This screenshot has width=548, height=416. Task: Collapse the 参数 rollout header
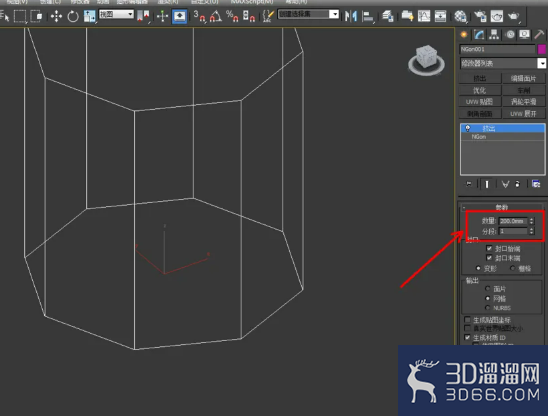coord(502,207)
